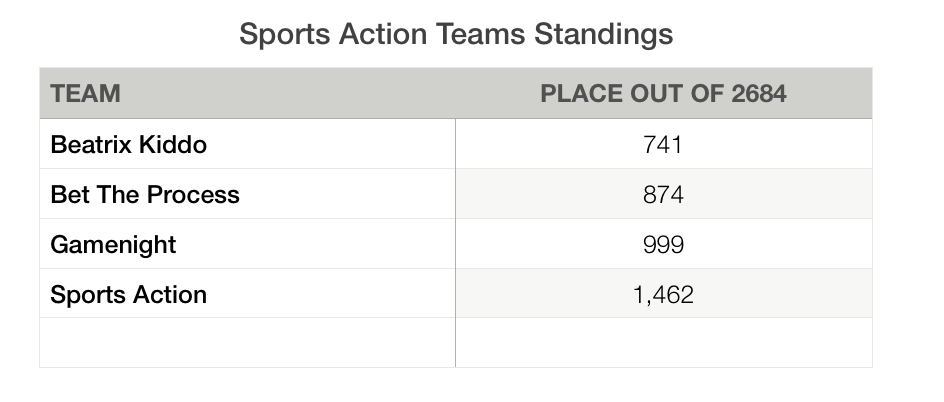Select the Gamenight team cell
944x402 pixels.
[247, 244]
